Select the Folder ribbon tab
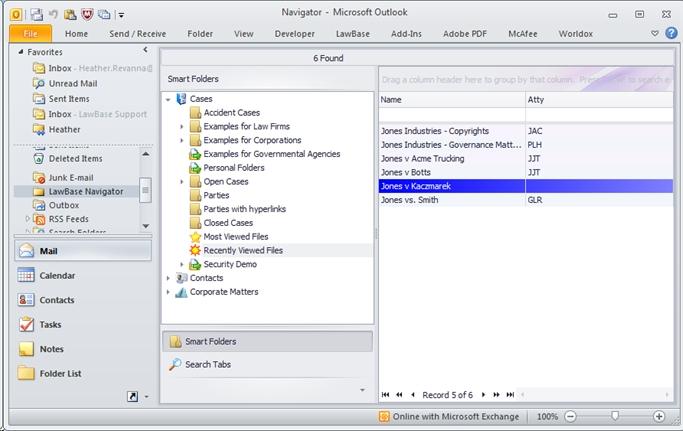Screen dimensions: 683x431 [200, 34]
